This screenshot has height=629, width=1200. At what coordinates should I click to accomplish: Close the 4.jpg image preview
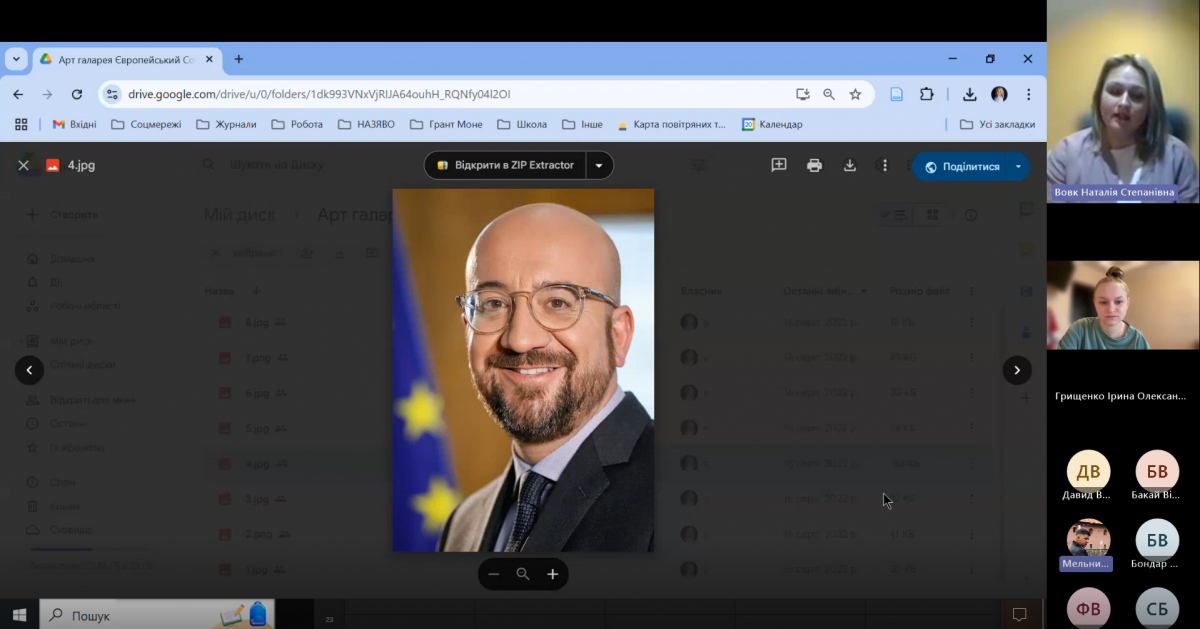(23, 166)
